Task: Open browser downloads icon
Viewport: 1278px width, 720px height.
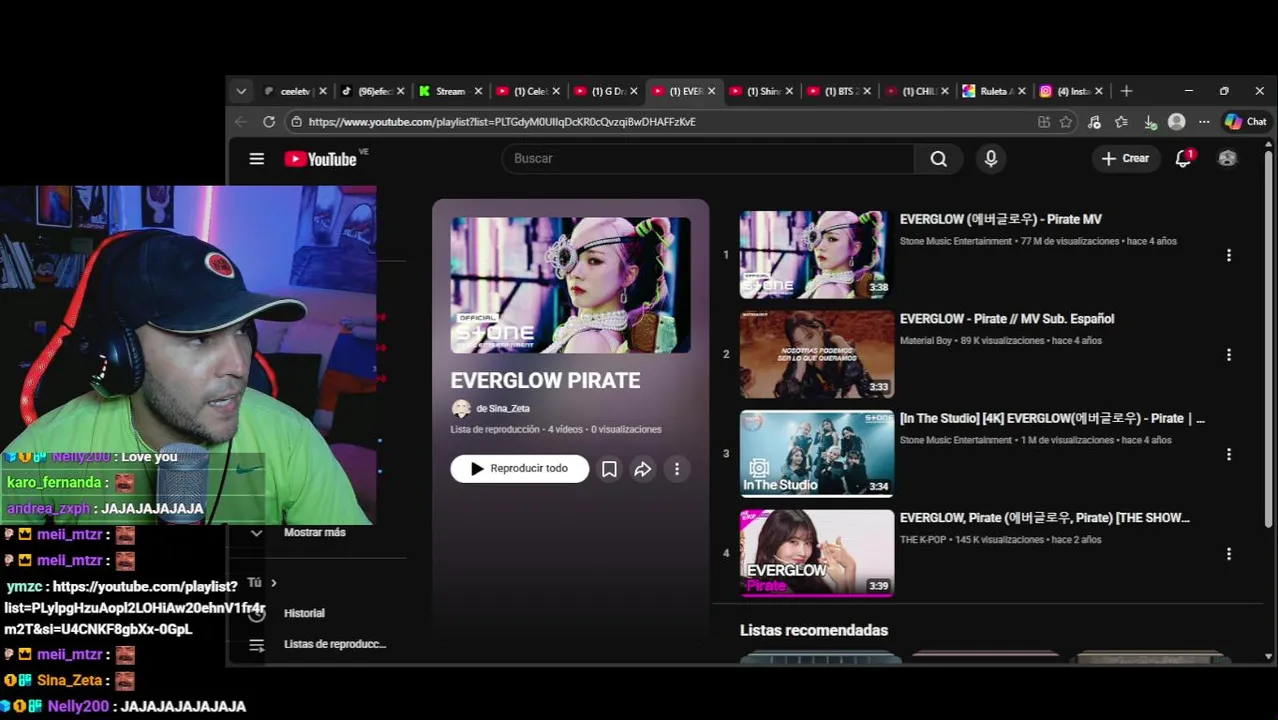Action: click(1150, 122)
